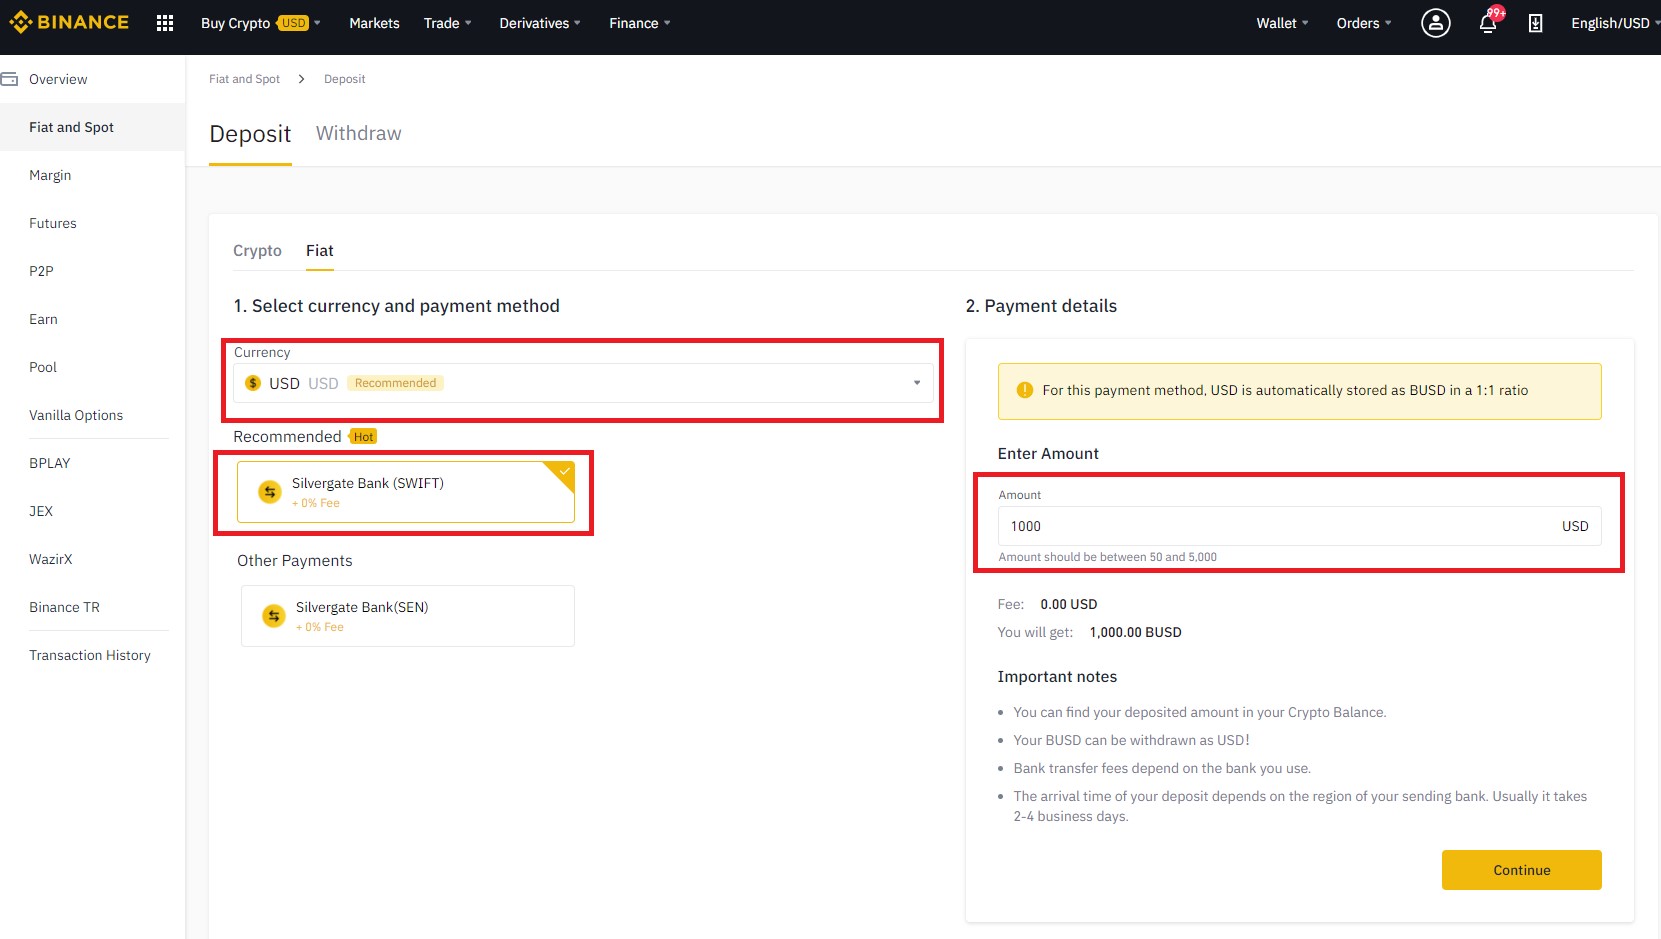Screen dimensions: 1661x939
Task: Select the Deposit tab
Action: (x=250, y=134)
